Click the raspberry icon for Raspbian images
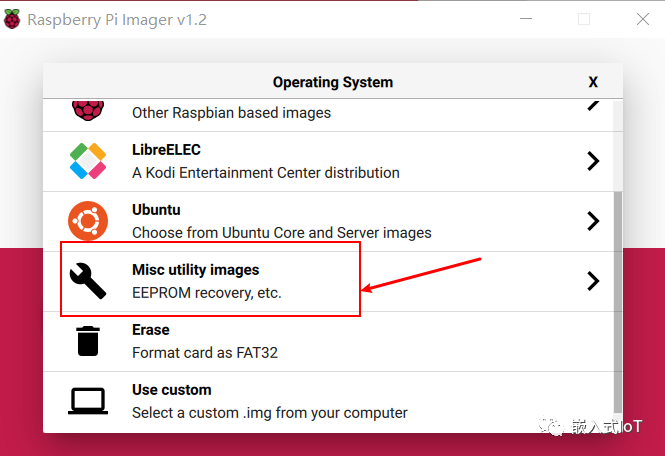Viewport: 665px width, 456px height. point(88,107)
